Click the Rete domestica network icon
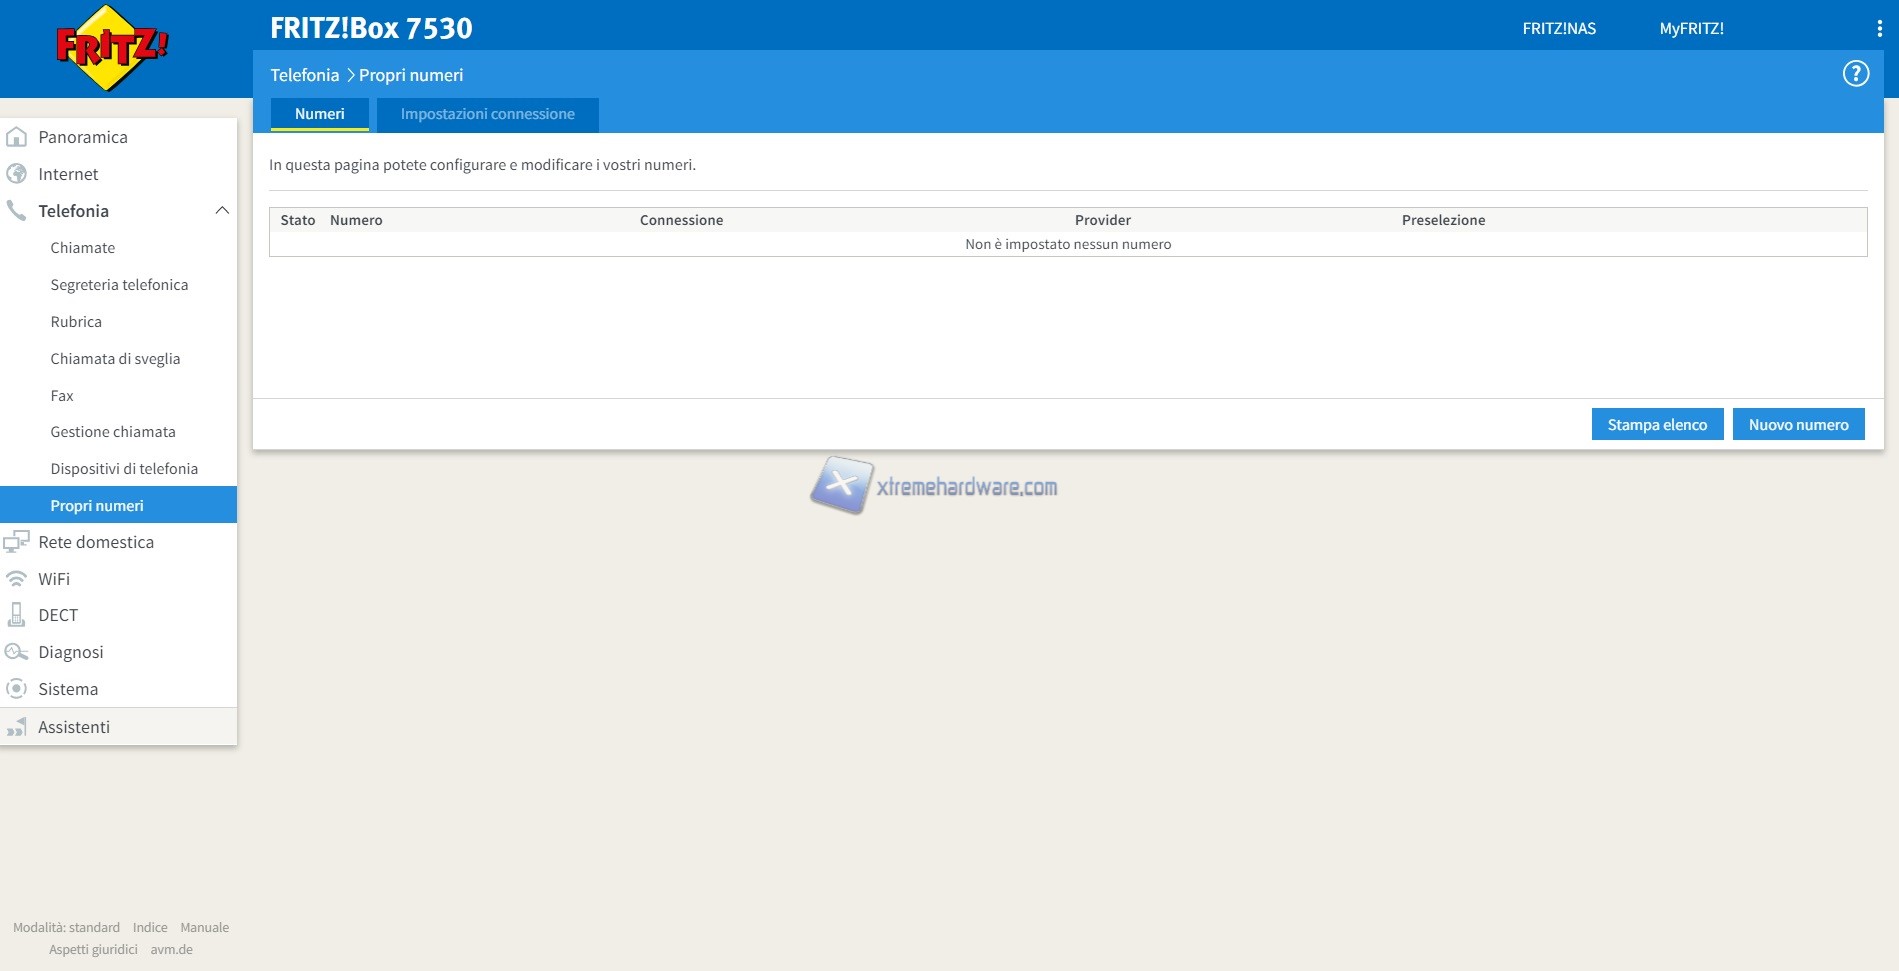The height and width of the screenshot is (971, 1899). (17, 542)
